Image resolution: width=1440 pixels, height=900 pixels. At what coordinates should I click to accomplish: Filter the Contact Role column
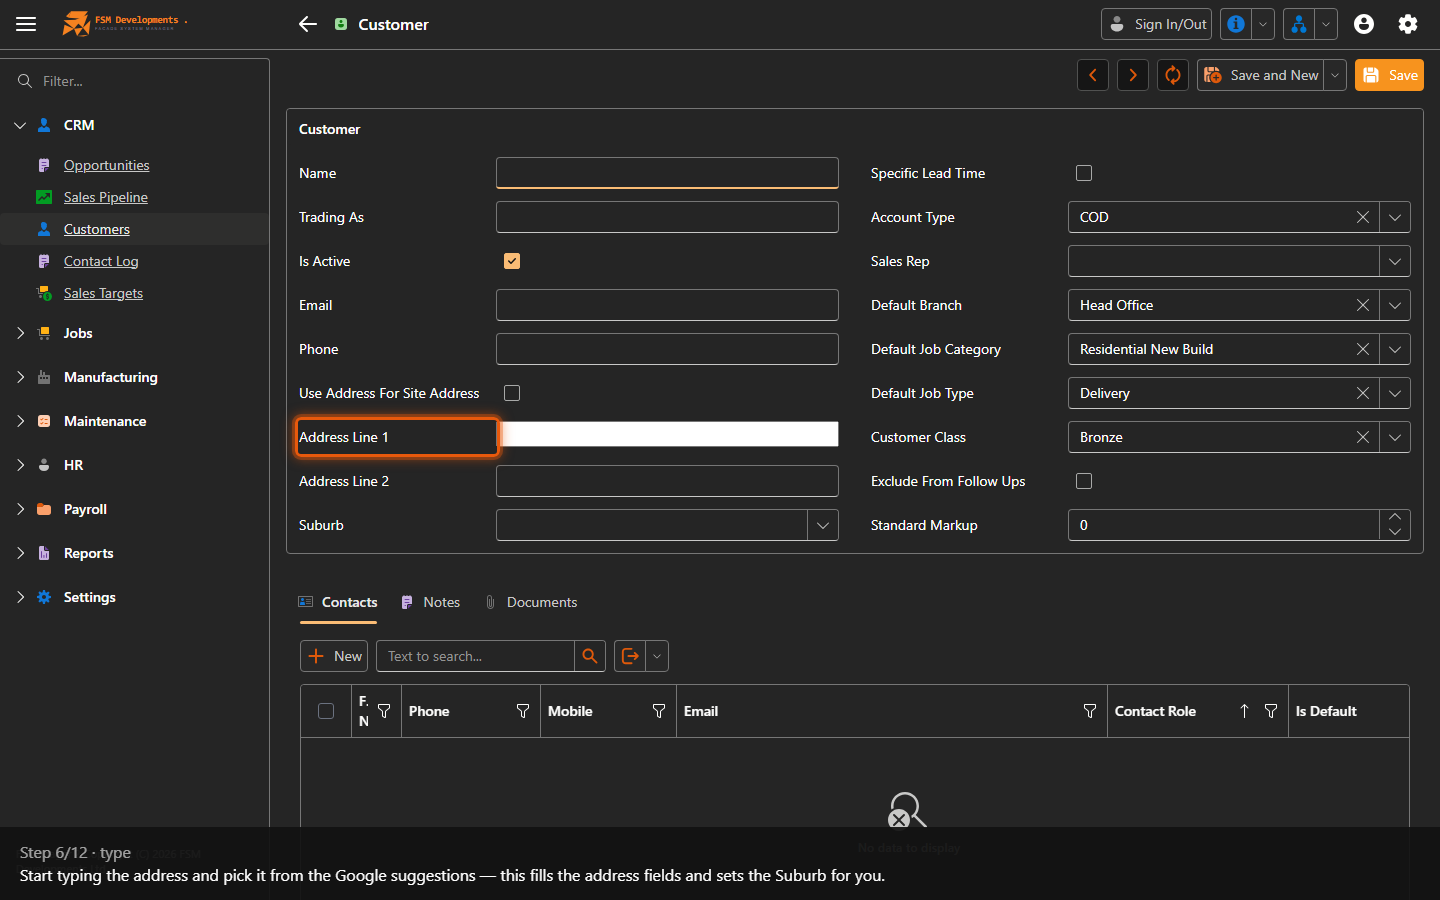1271,711
